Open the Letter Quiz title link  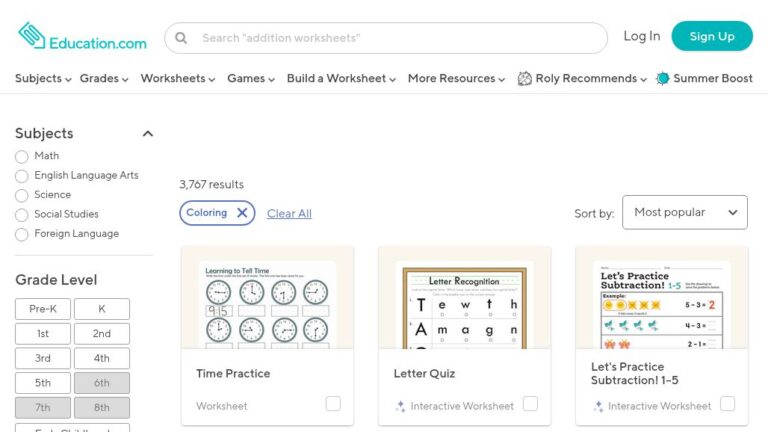tap(424, 373)
